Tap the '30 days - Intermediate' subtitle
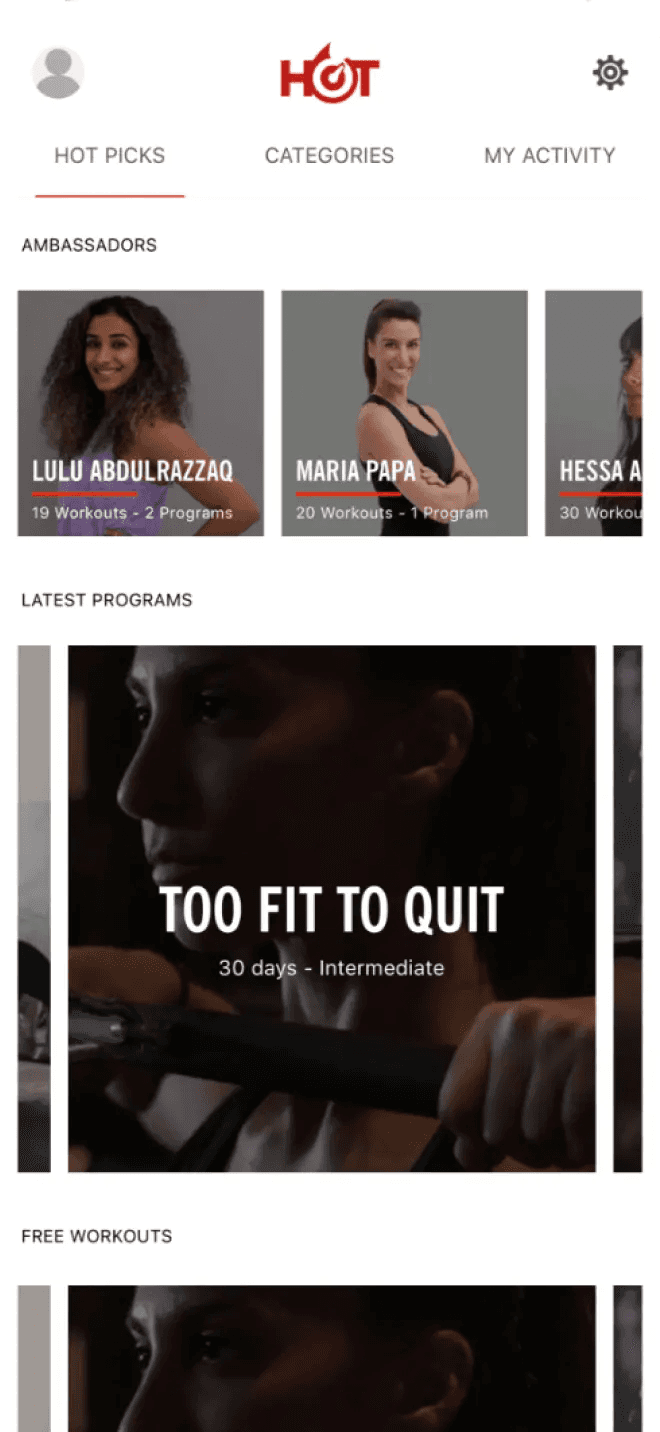 click(332, 968)
